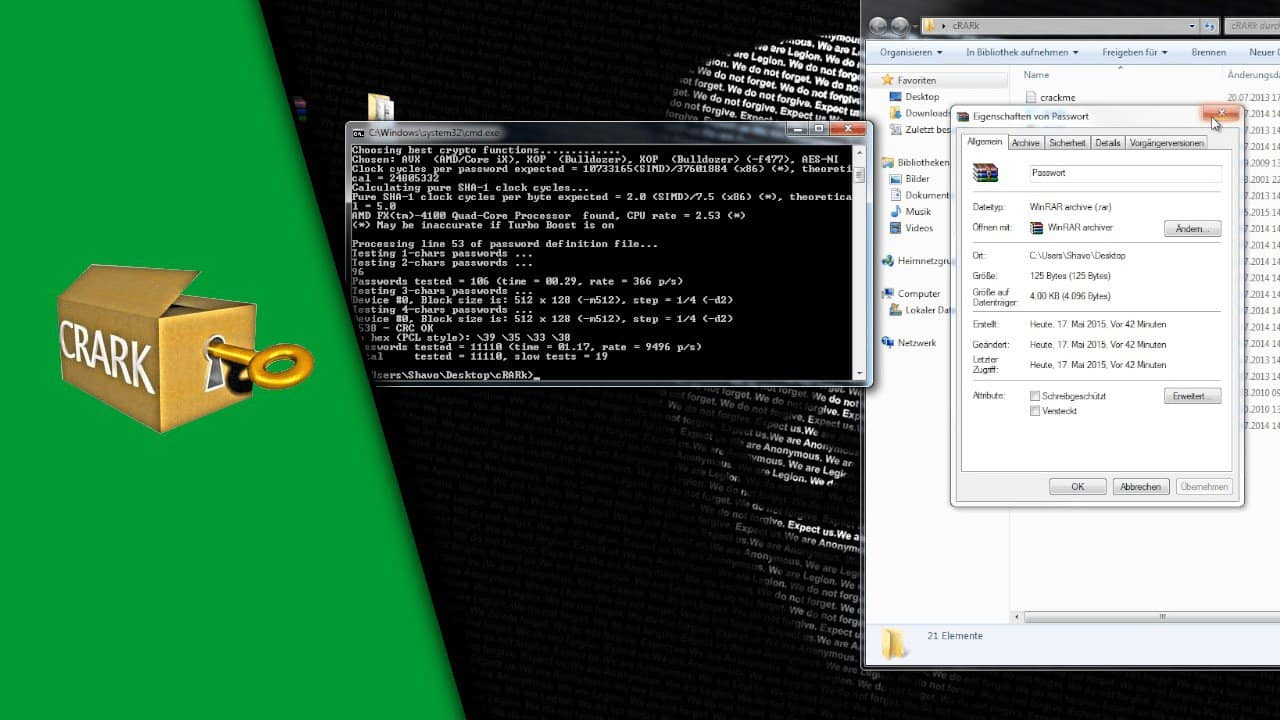Image resolution: width=1280 pixels, height=720 pixels.
Task: Open the Details tab
Action: (x=1108, y=143)
